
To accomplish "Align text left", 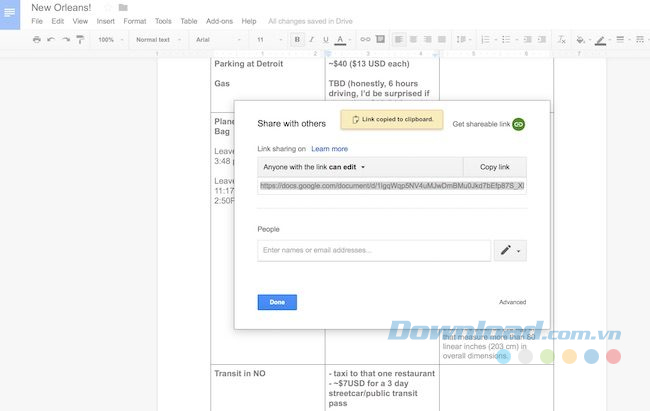I will 399,39.
